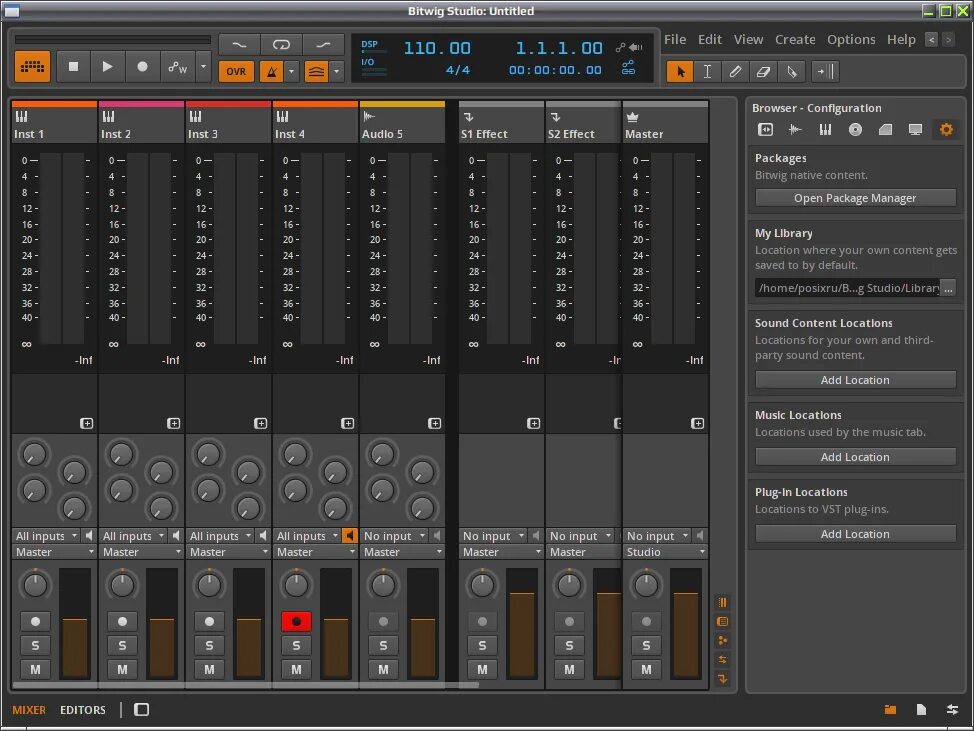Toggle the metronome button
Screen dimensions: 974x731
pyautogui.click(x=271, y=71)
